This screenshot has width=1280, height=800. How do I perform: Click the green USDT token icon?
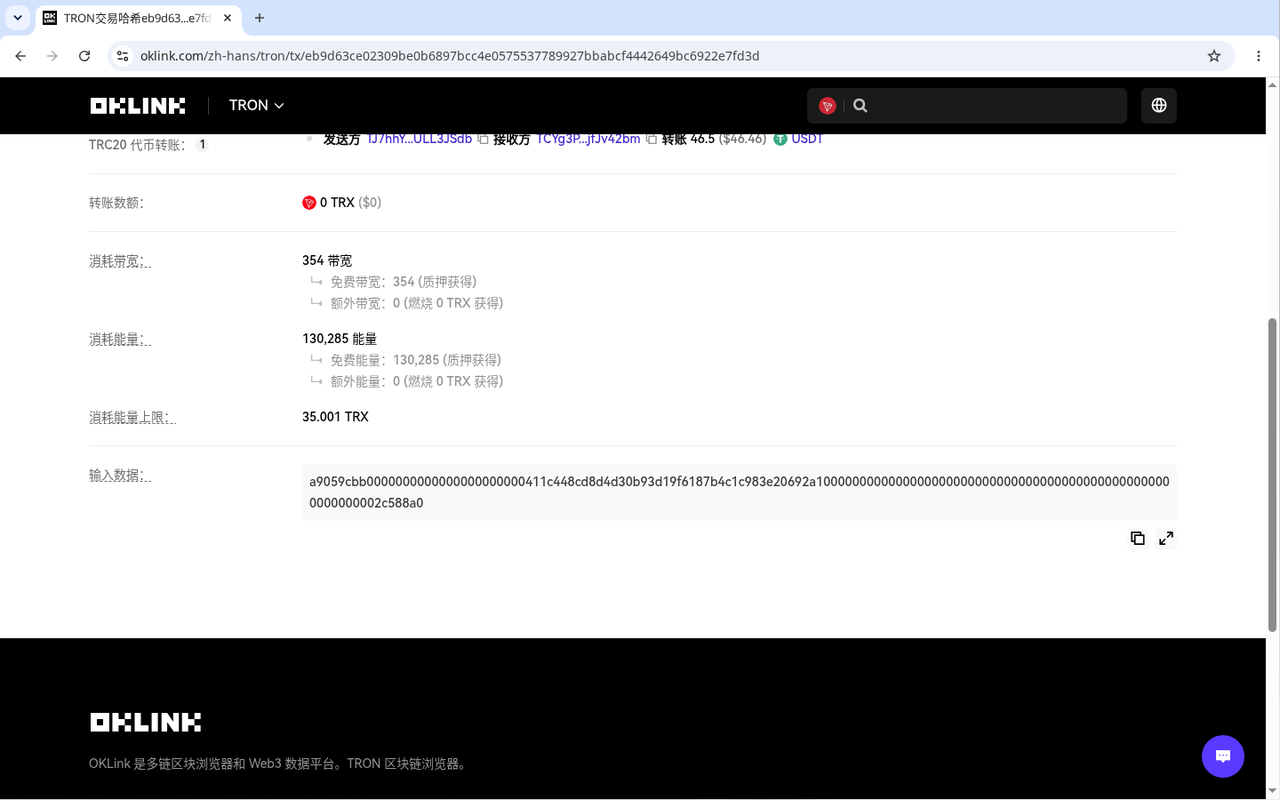pos(781,139)
